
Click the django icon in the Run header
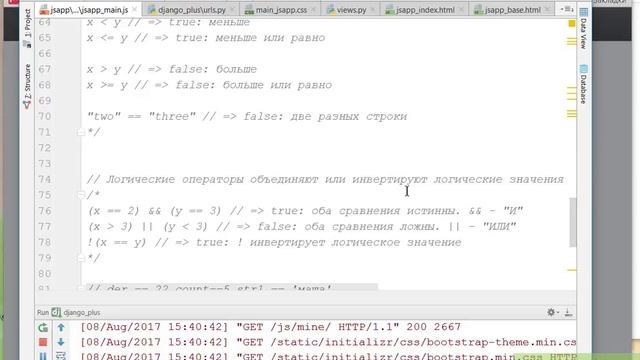point(56,313)
